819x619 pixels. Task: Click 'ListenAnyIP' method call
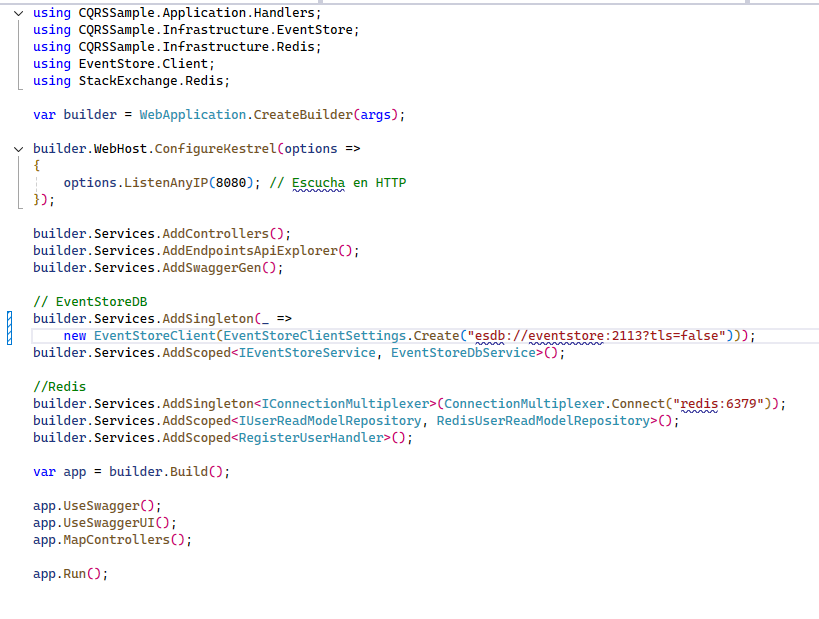pos(166,183)
